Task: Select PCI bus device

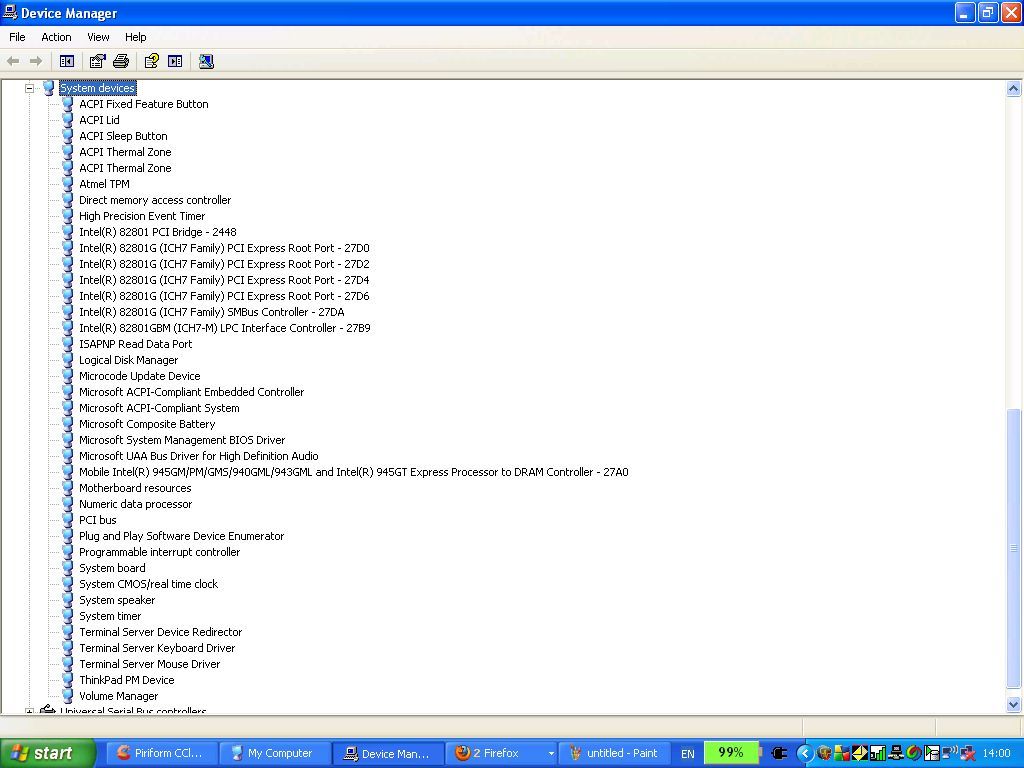Action: click(97, 520)
